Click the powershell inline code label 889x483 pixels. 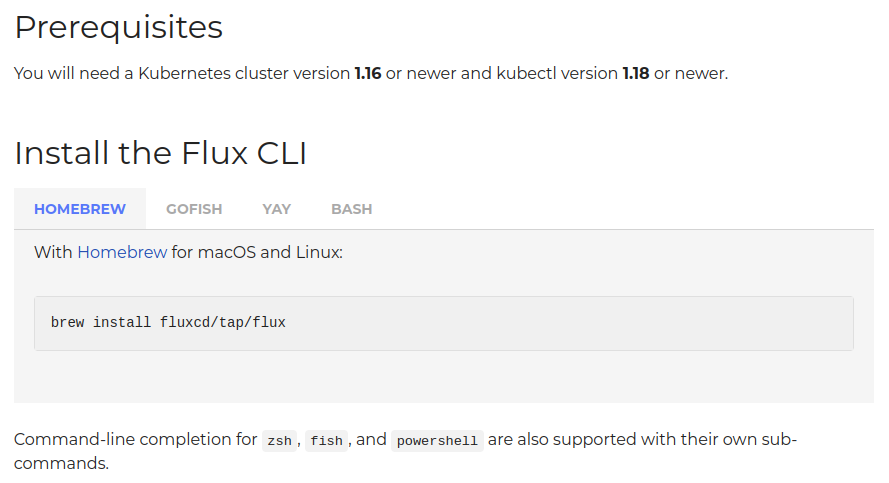(437, 441)
